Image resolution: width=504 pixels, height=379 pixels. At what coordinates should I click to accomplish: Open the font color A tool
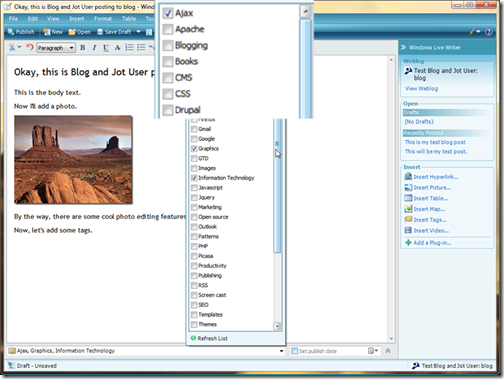[117, 48]
